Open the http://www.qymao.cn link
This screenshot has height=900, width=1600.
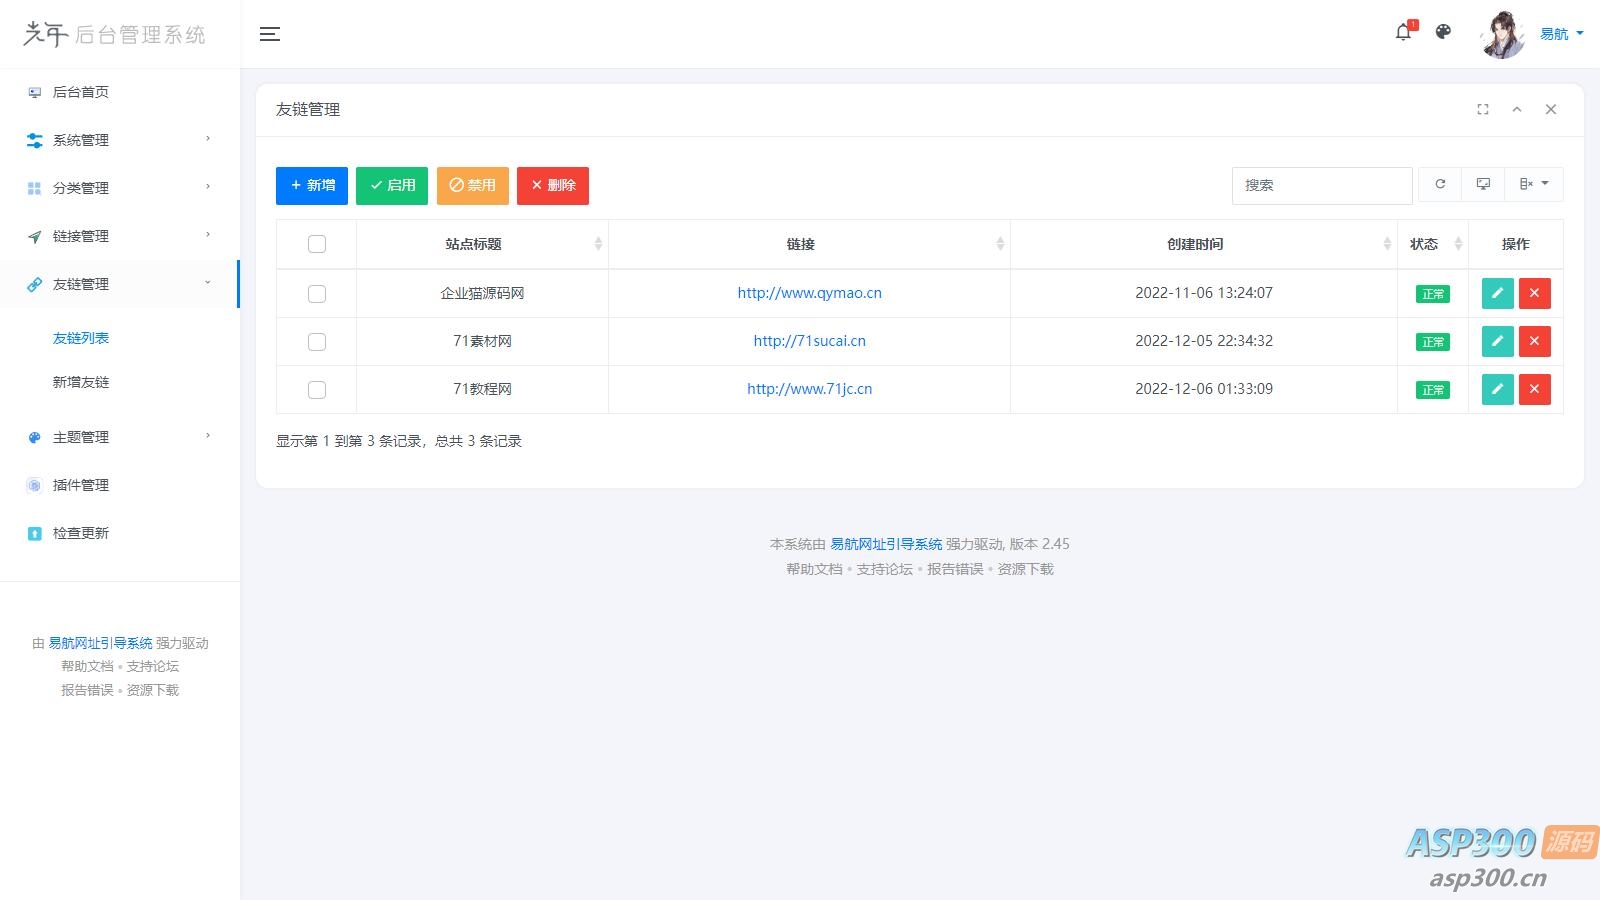(810, 293)
